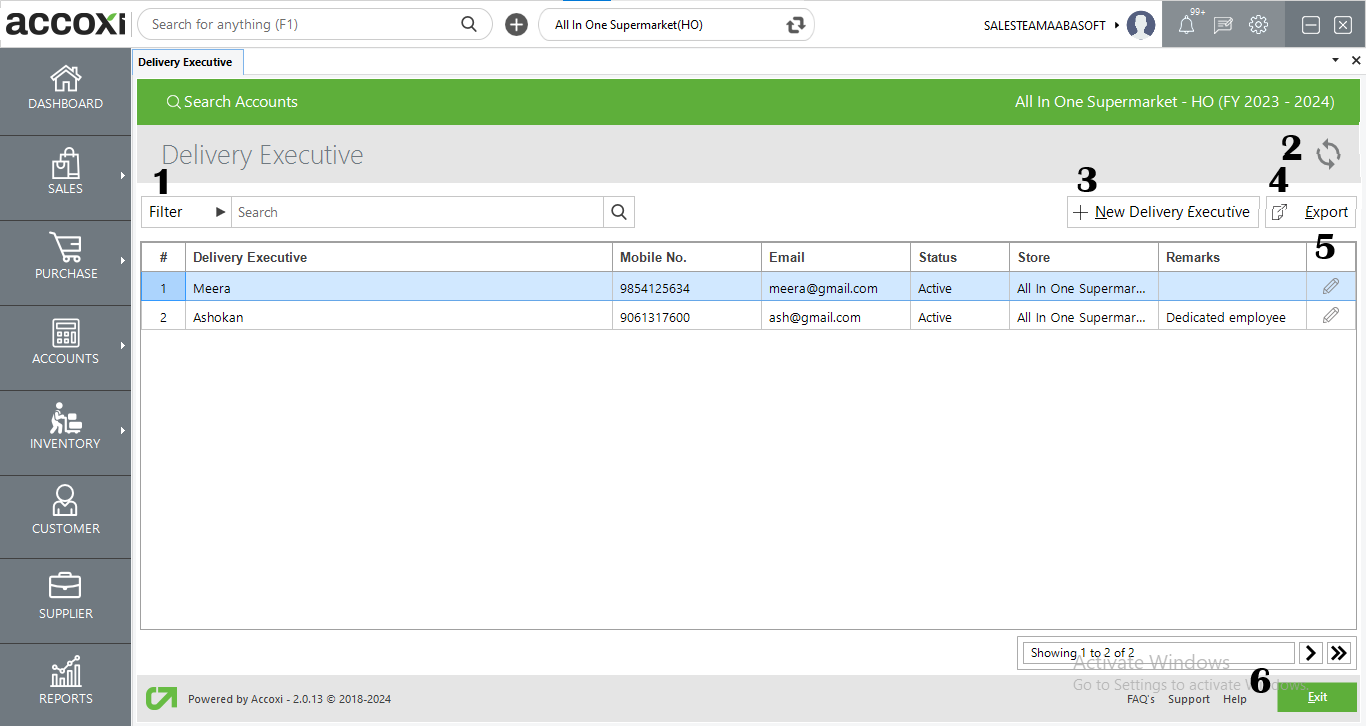Open the messages chat icon in top bar

(1222, 25)
